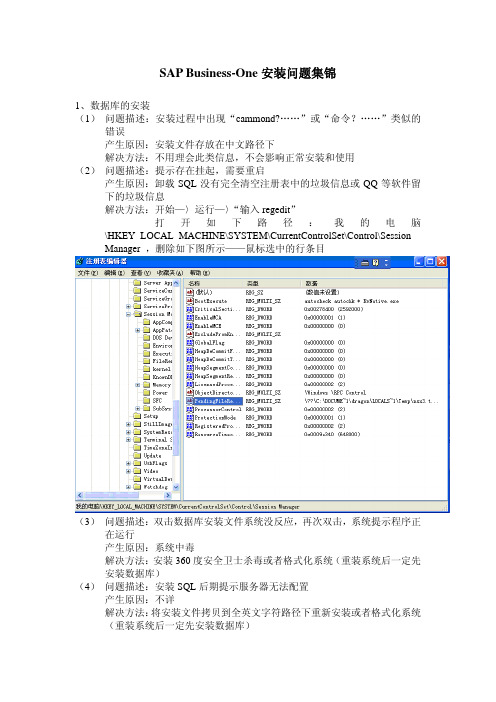Select the DOS De... tree key
This screenshot has width=496, height=702.
162,338
